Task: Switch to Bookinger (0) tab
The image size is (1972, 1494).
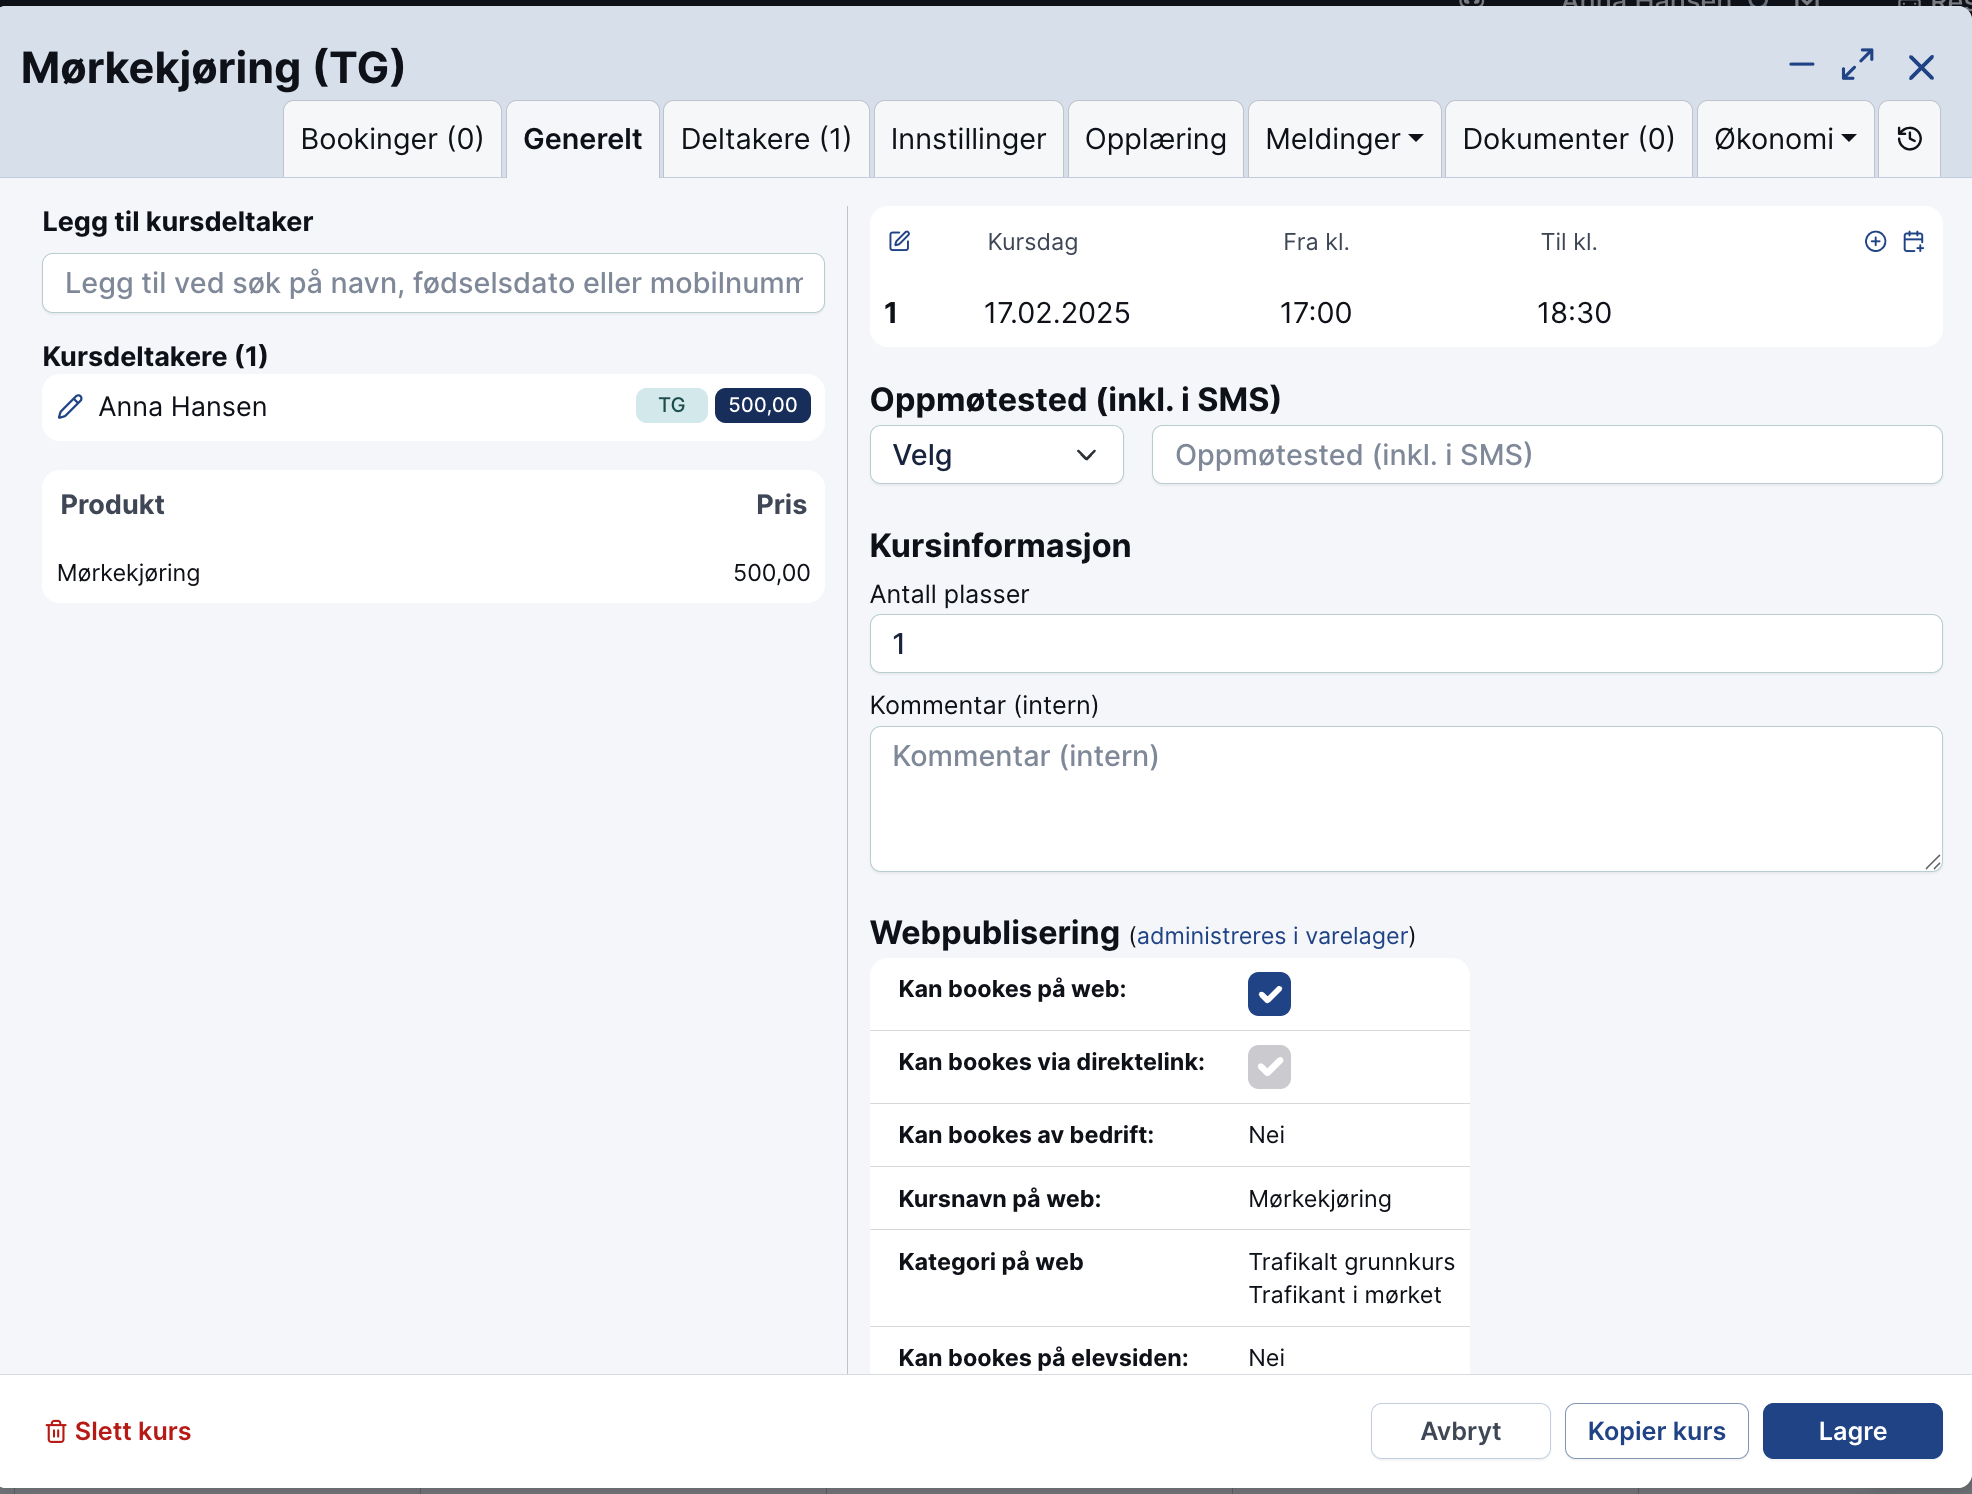Action: [x=392, y=139]
